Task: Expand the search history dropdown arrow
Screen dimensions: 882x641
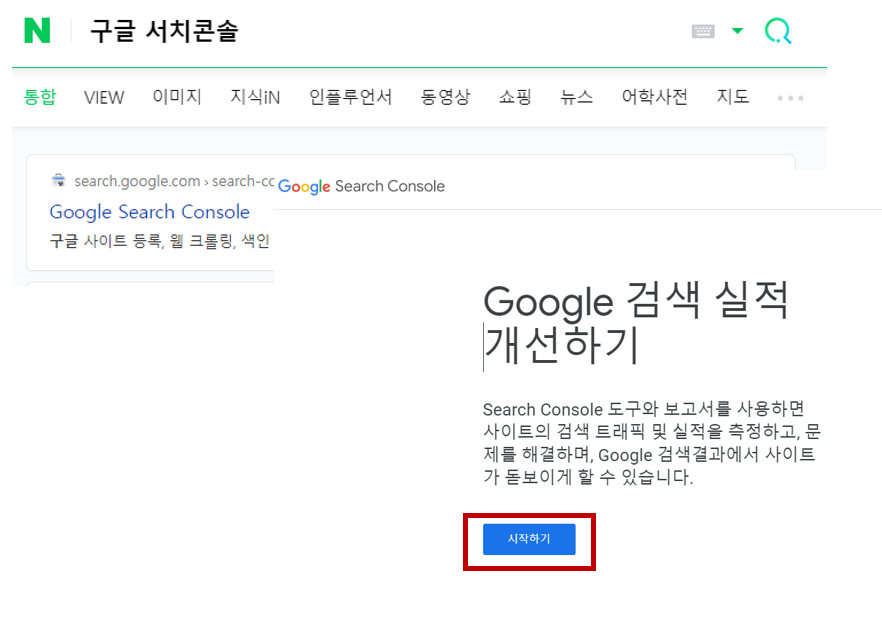Action: click(737, 30)
